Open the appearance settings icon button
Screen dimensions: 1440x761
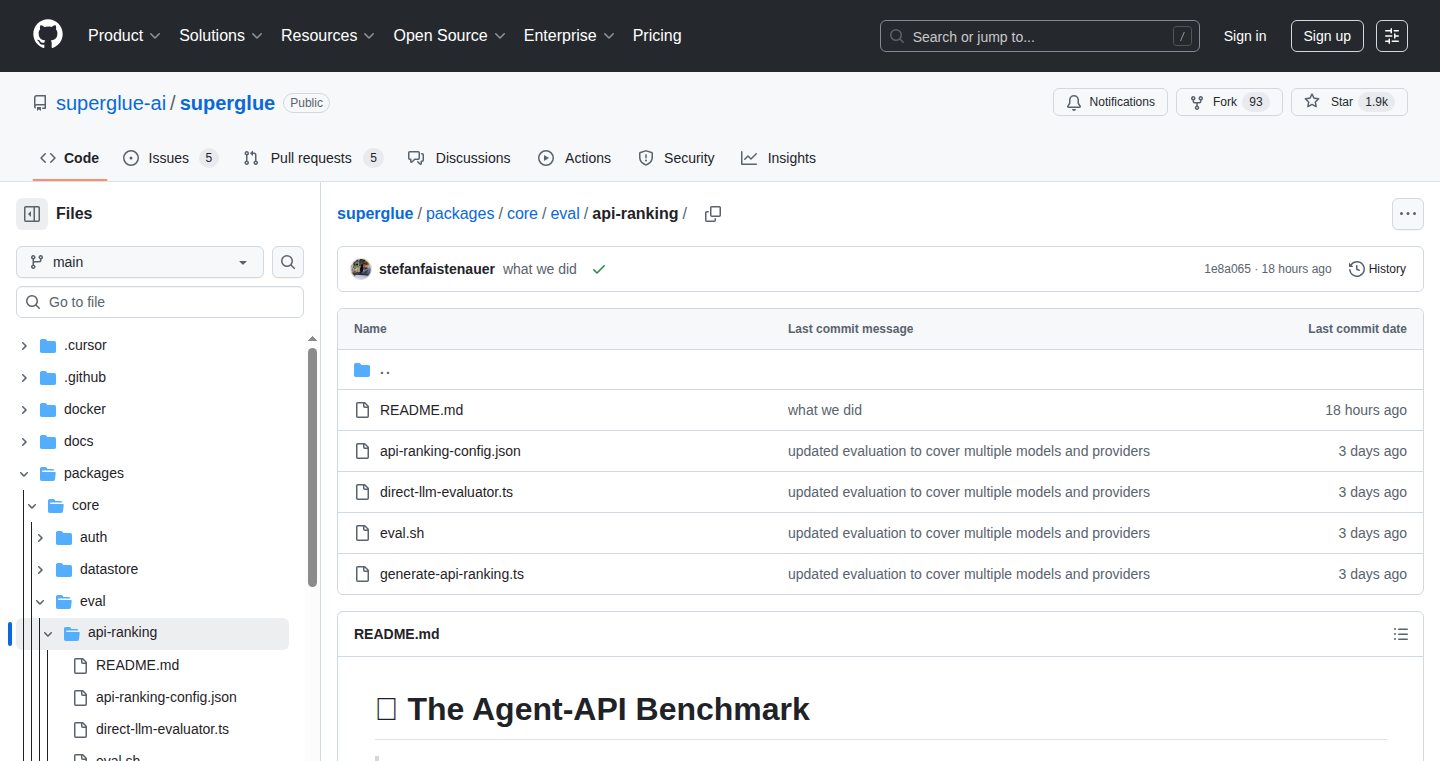1392,36
